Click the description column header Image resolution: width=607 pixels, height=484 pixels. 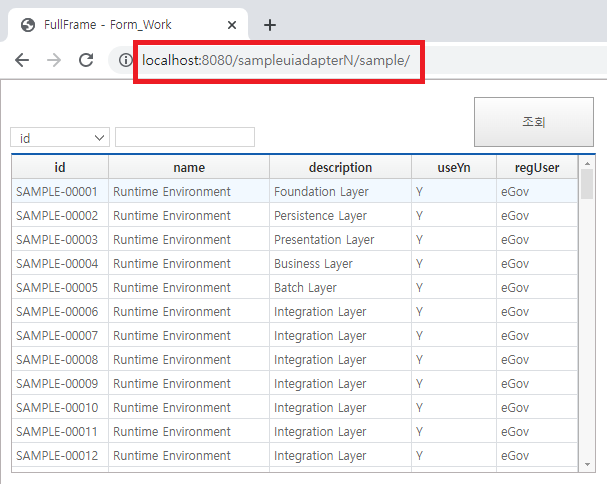coord(340,168)
